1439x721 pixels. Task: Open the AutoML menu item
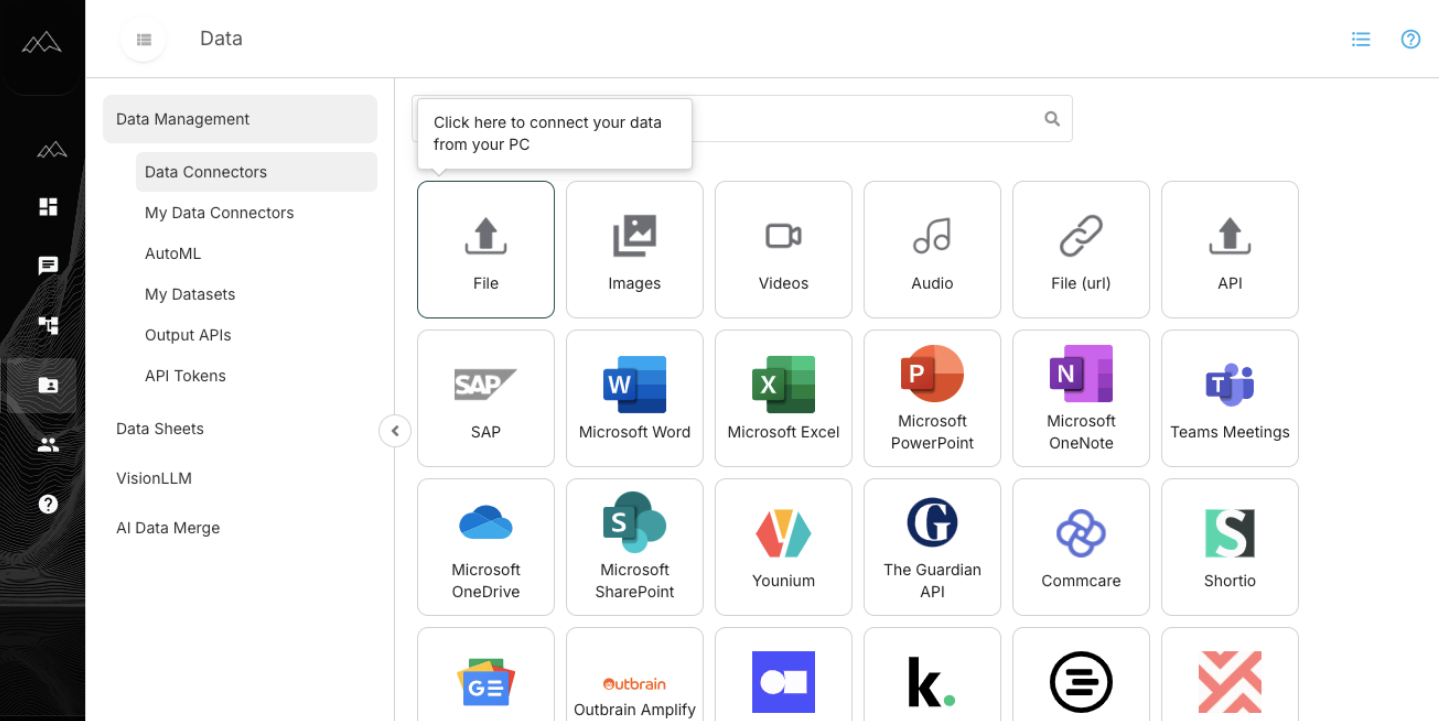pos(173,254)
